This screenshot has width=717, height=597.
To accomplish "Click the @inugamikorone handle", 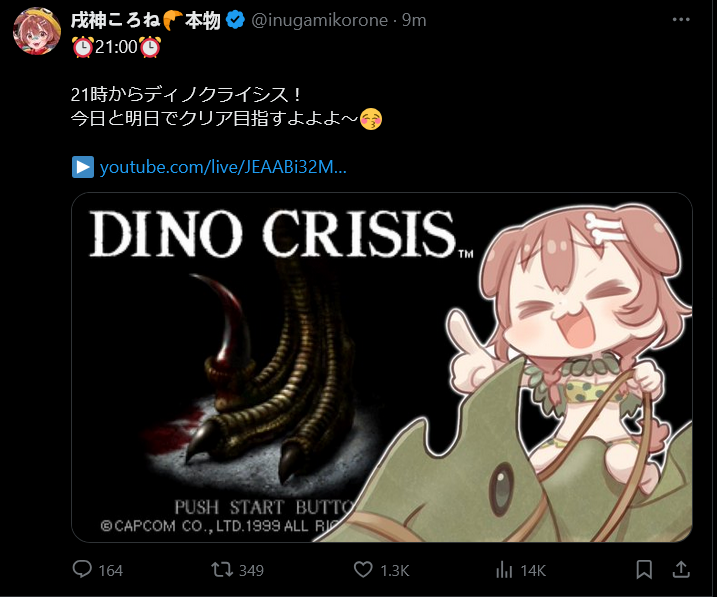I will click(x=324, y=20).
